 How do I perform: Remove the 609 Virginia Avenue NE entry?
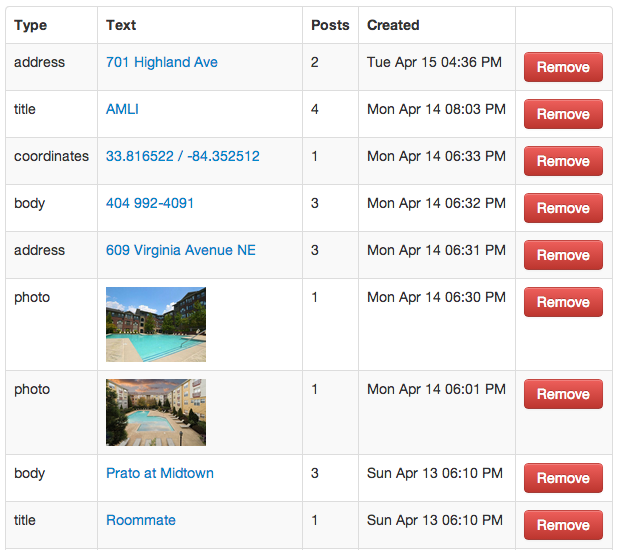coord(563,255)
